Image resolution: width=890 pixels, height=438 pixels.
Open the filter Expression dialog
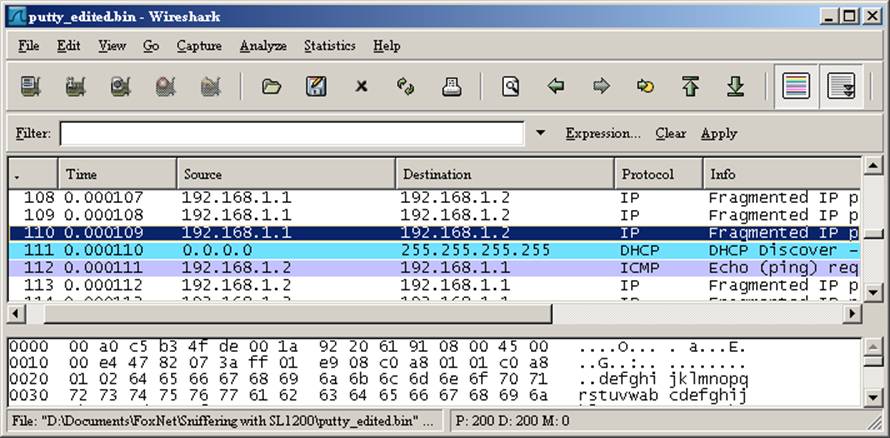click(x=603, y=134)
